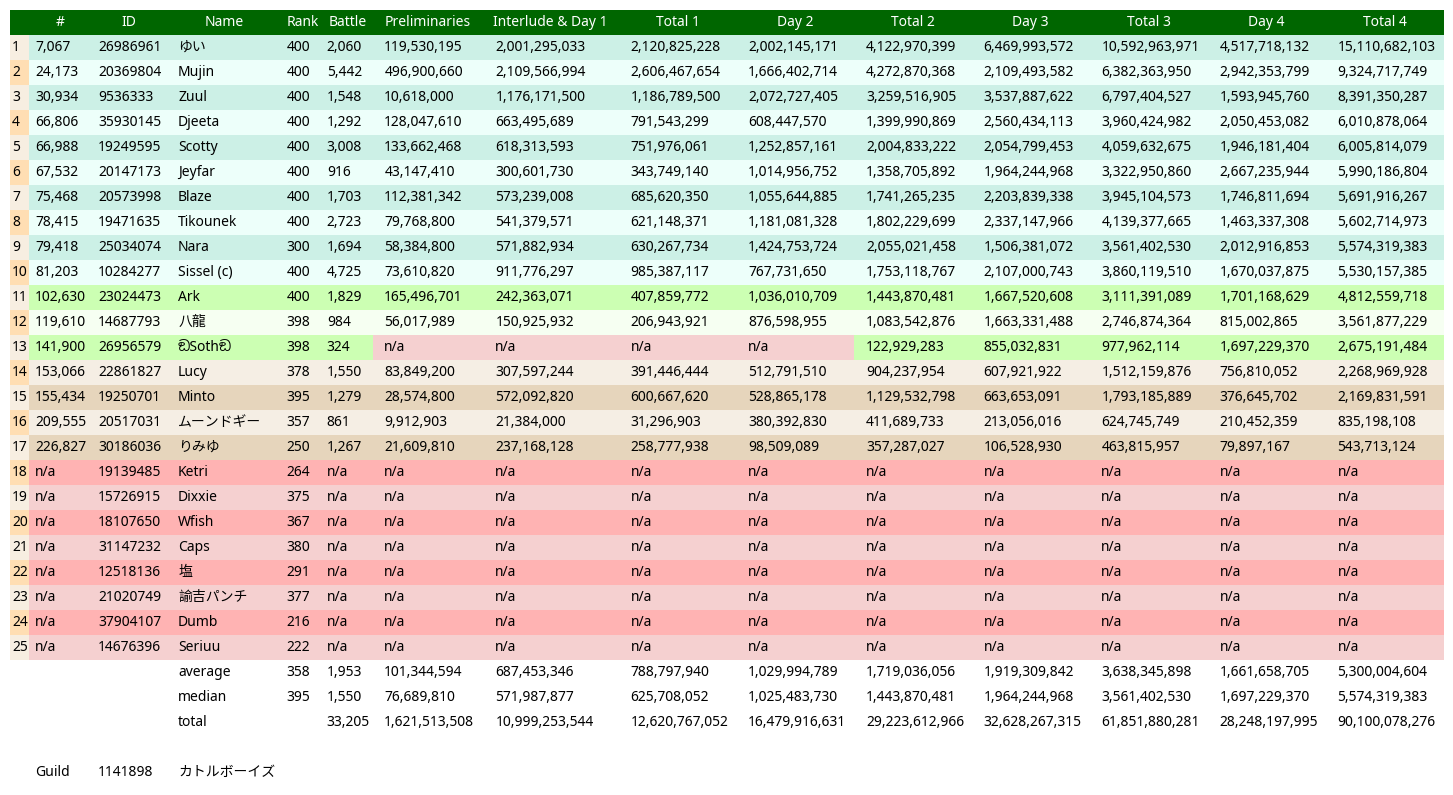Click the player name "Zuul"
This screenshot has height=795, width=1453.
tap(193, 96)
